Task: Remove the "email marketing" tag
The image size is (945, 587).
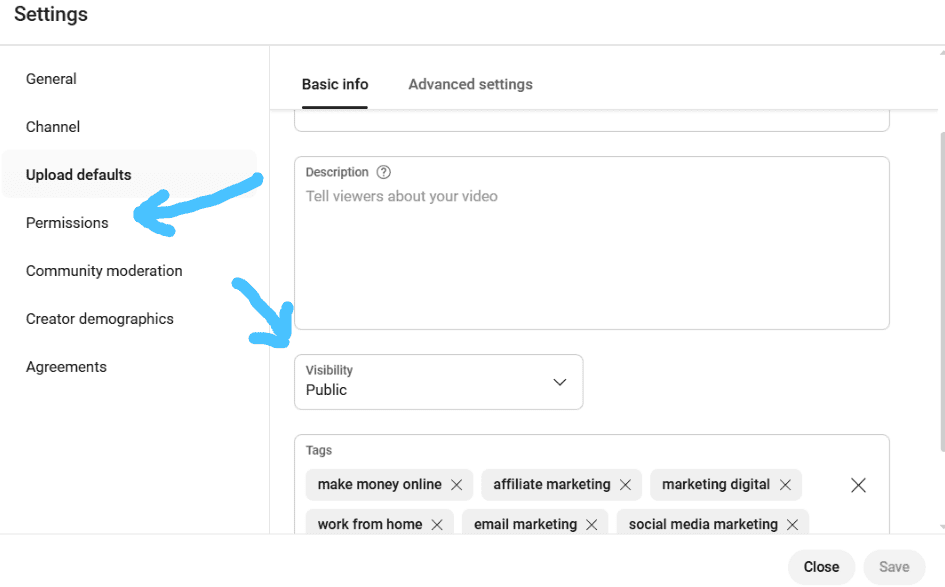Action: [x=592, y=525]
